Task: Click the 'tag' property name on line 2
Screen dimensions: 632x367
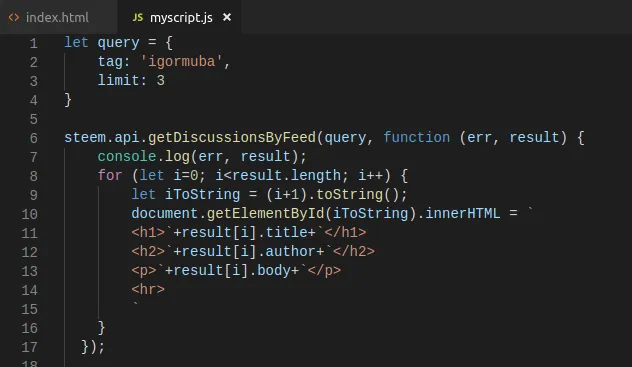Action: click(x=110, y=62)
